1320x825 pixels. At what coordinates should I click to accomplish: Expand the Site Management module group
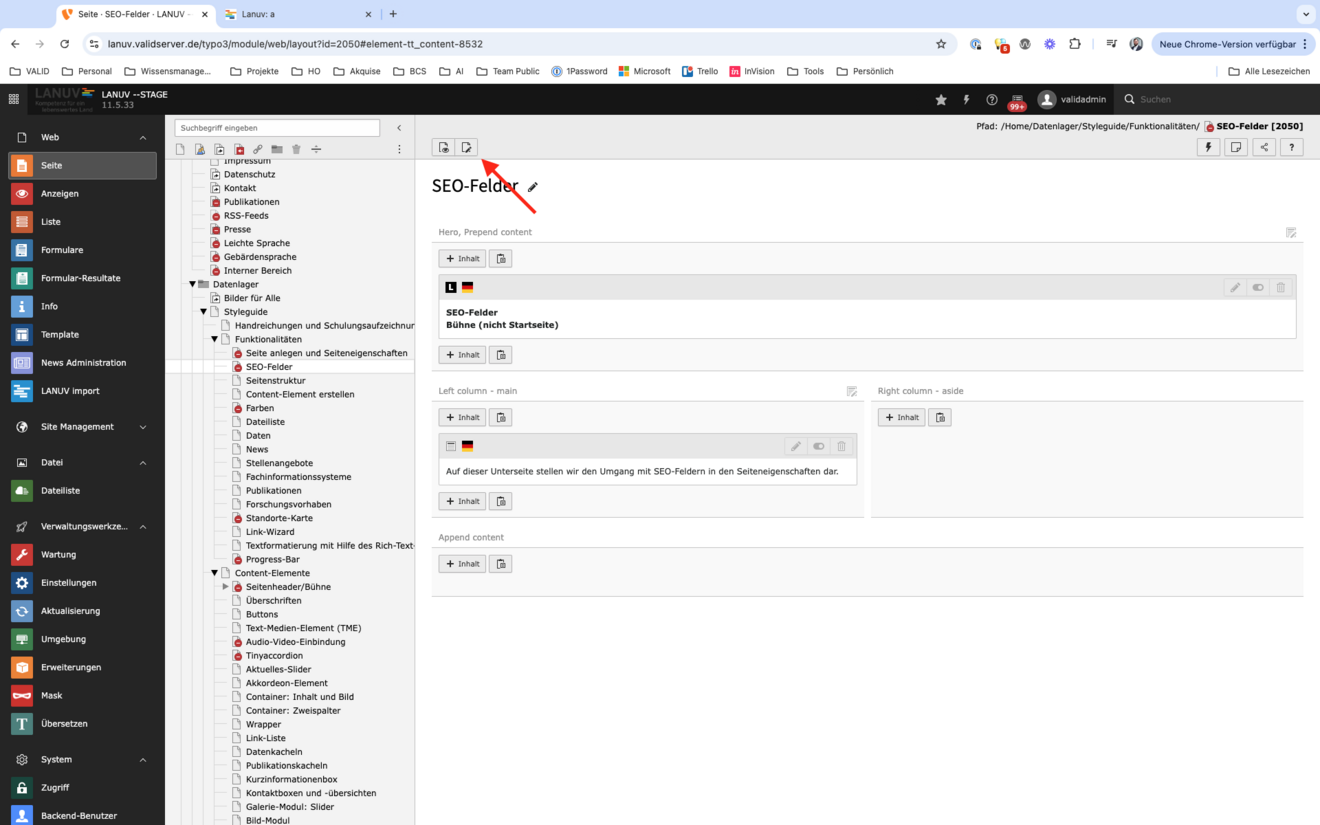point(143,427)
